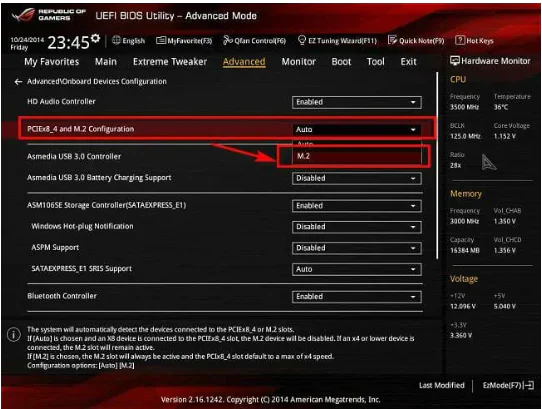The image size is (542, 409).
Task: Click the Hardware Monitor screen icon
Action: tap(455, 61)
